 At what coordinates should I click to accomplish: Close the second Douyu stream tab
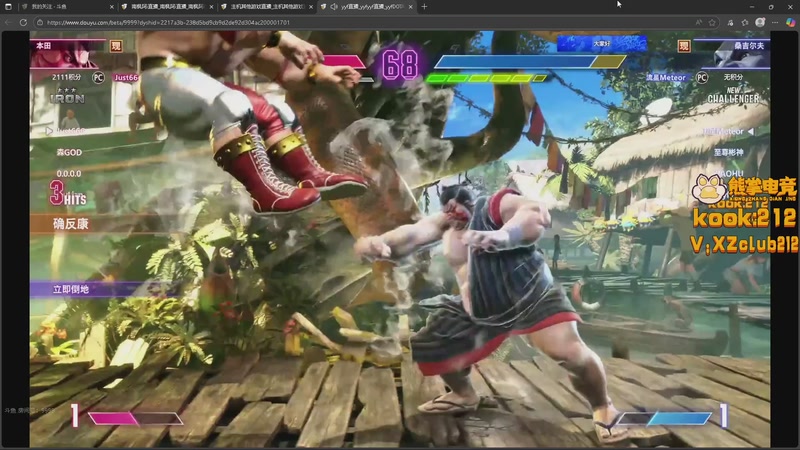(x=211, y=7)
